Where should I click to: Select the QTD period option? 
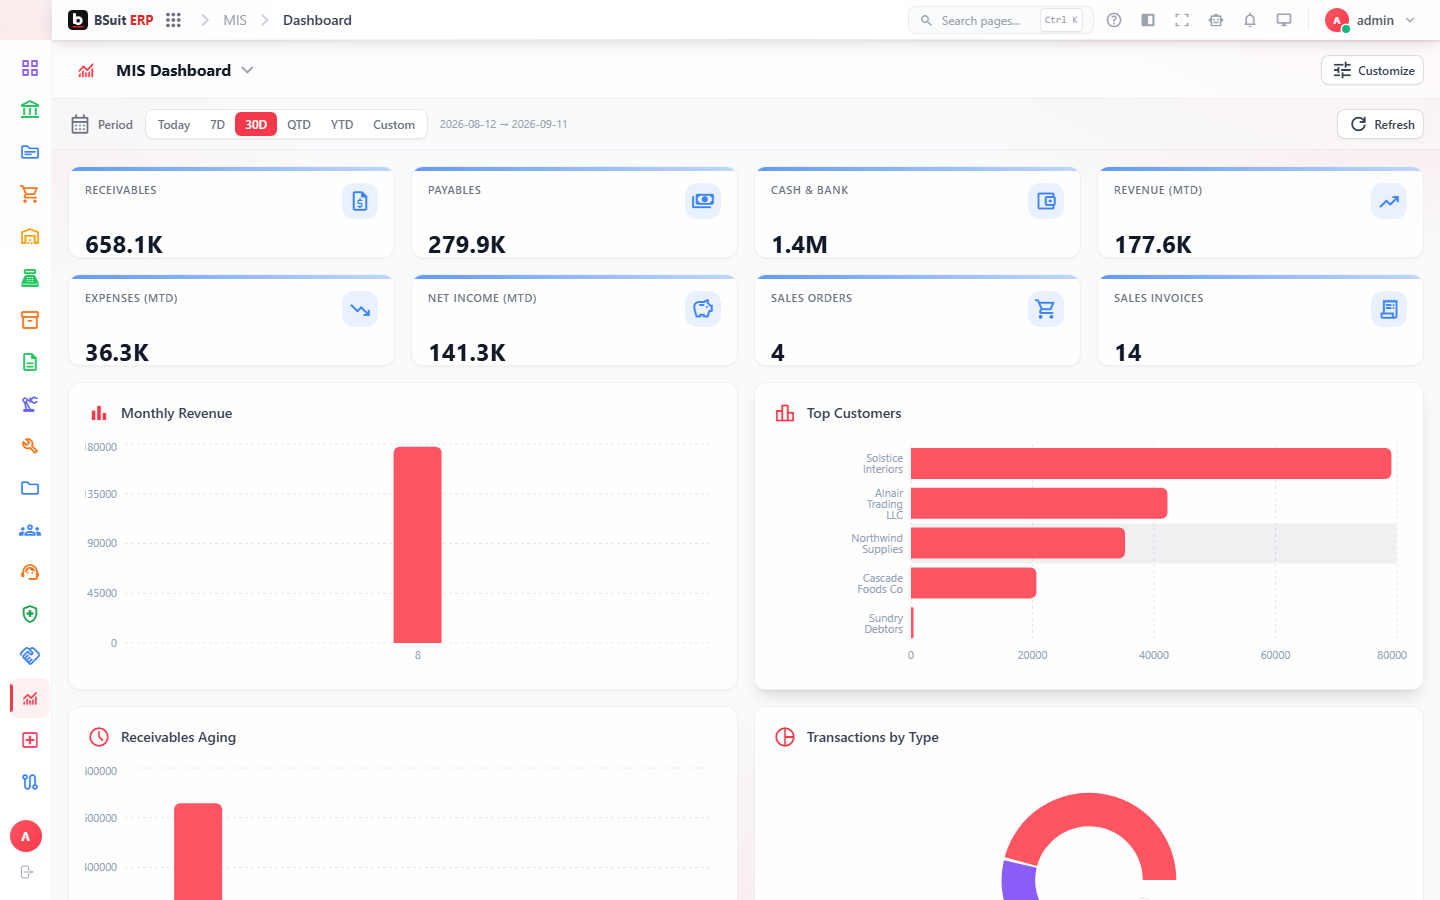299,125
